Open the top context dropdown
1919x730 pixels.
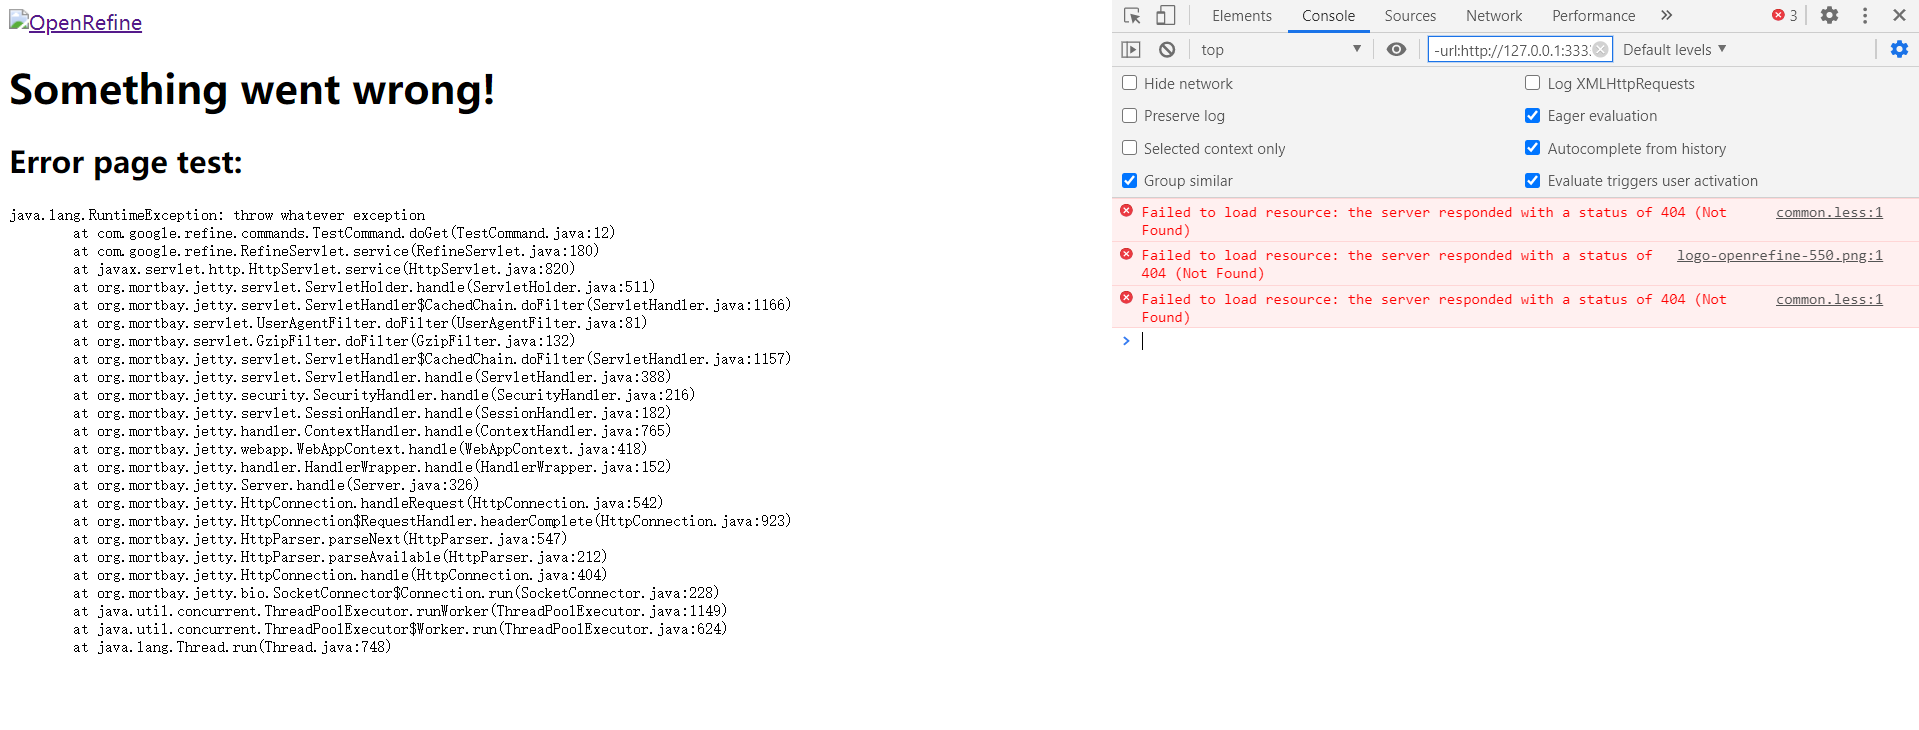1281,49
